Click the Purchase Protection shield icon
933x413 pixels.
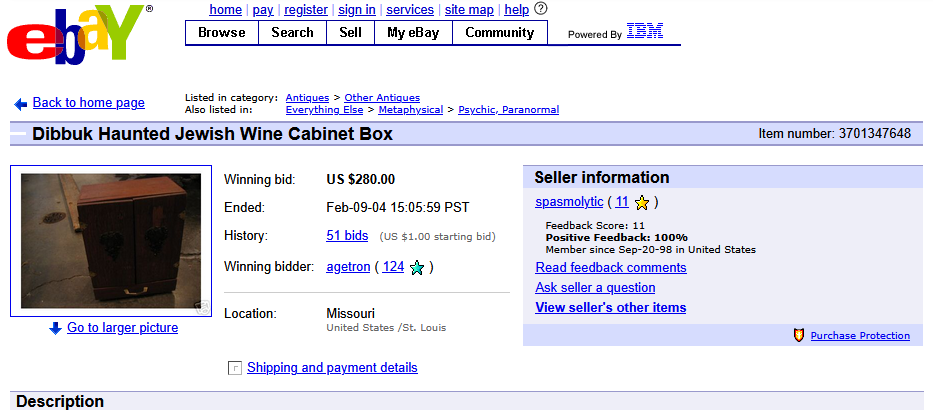point(798,336)
